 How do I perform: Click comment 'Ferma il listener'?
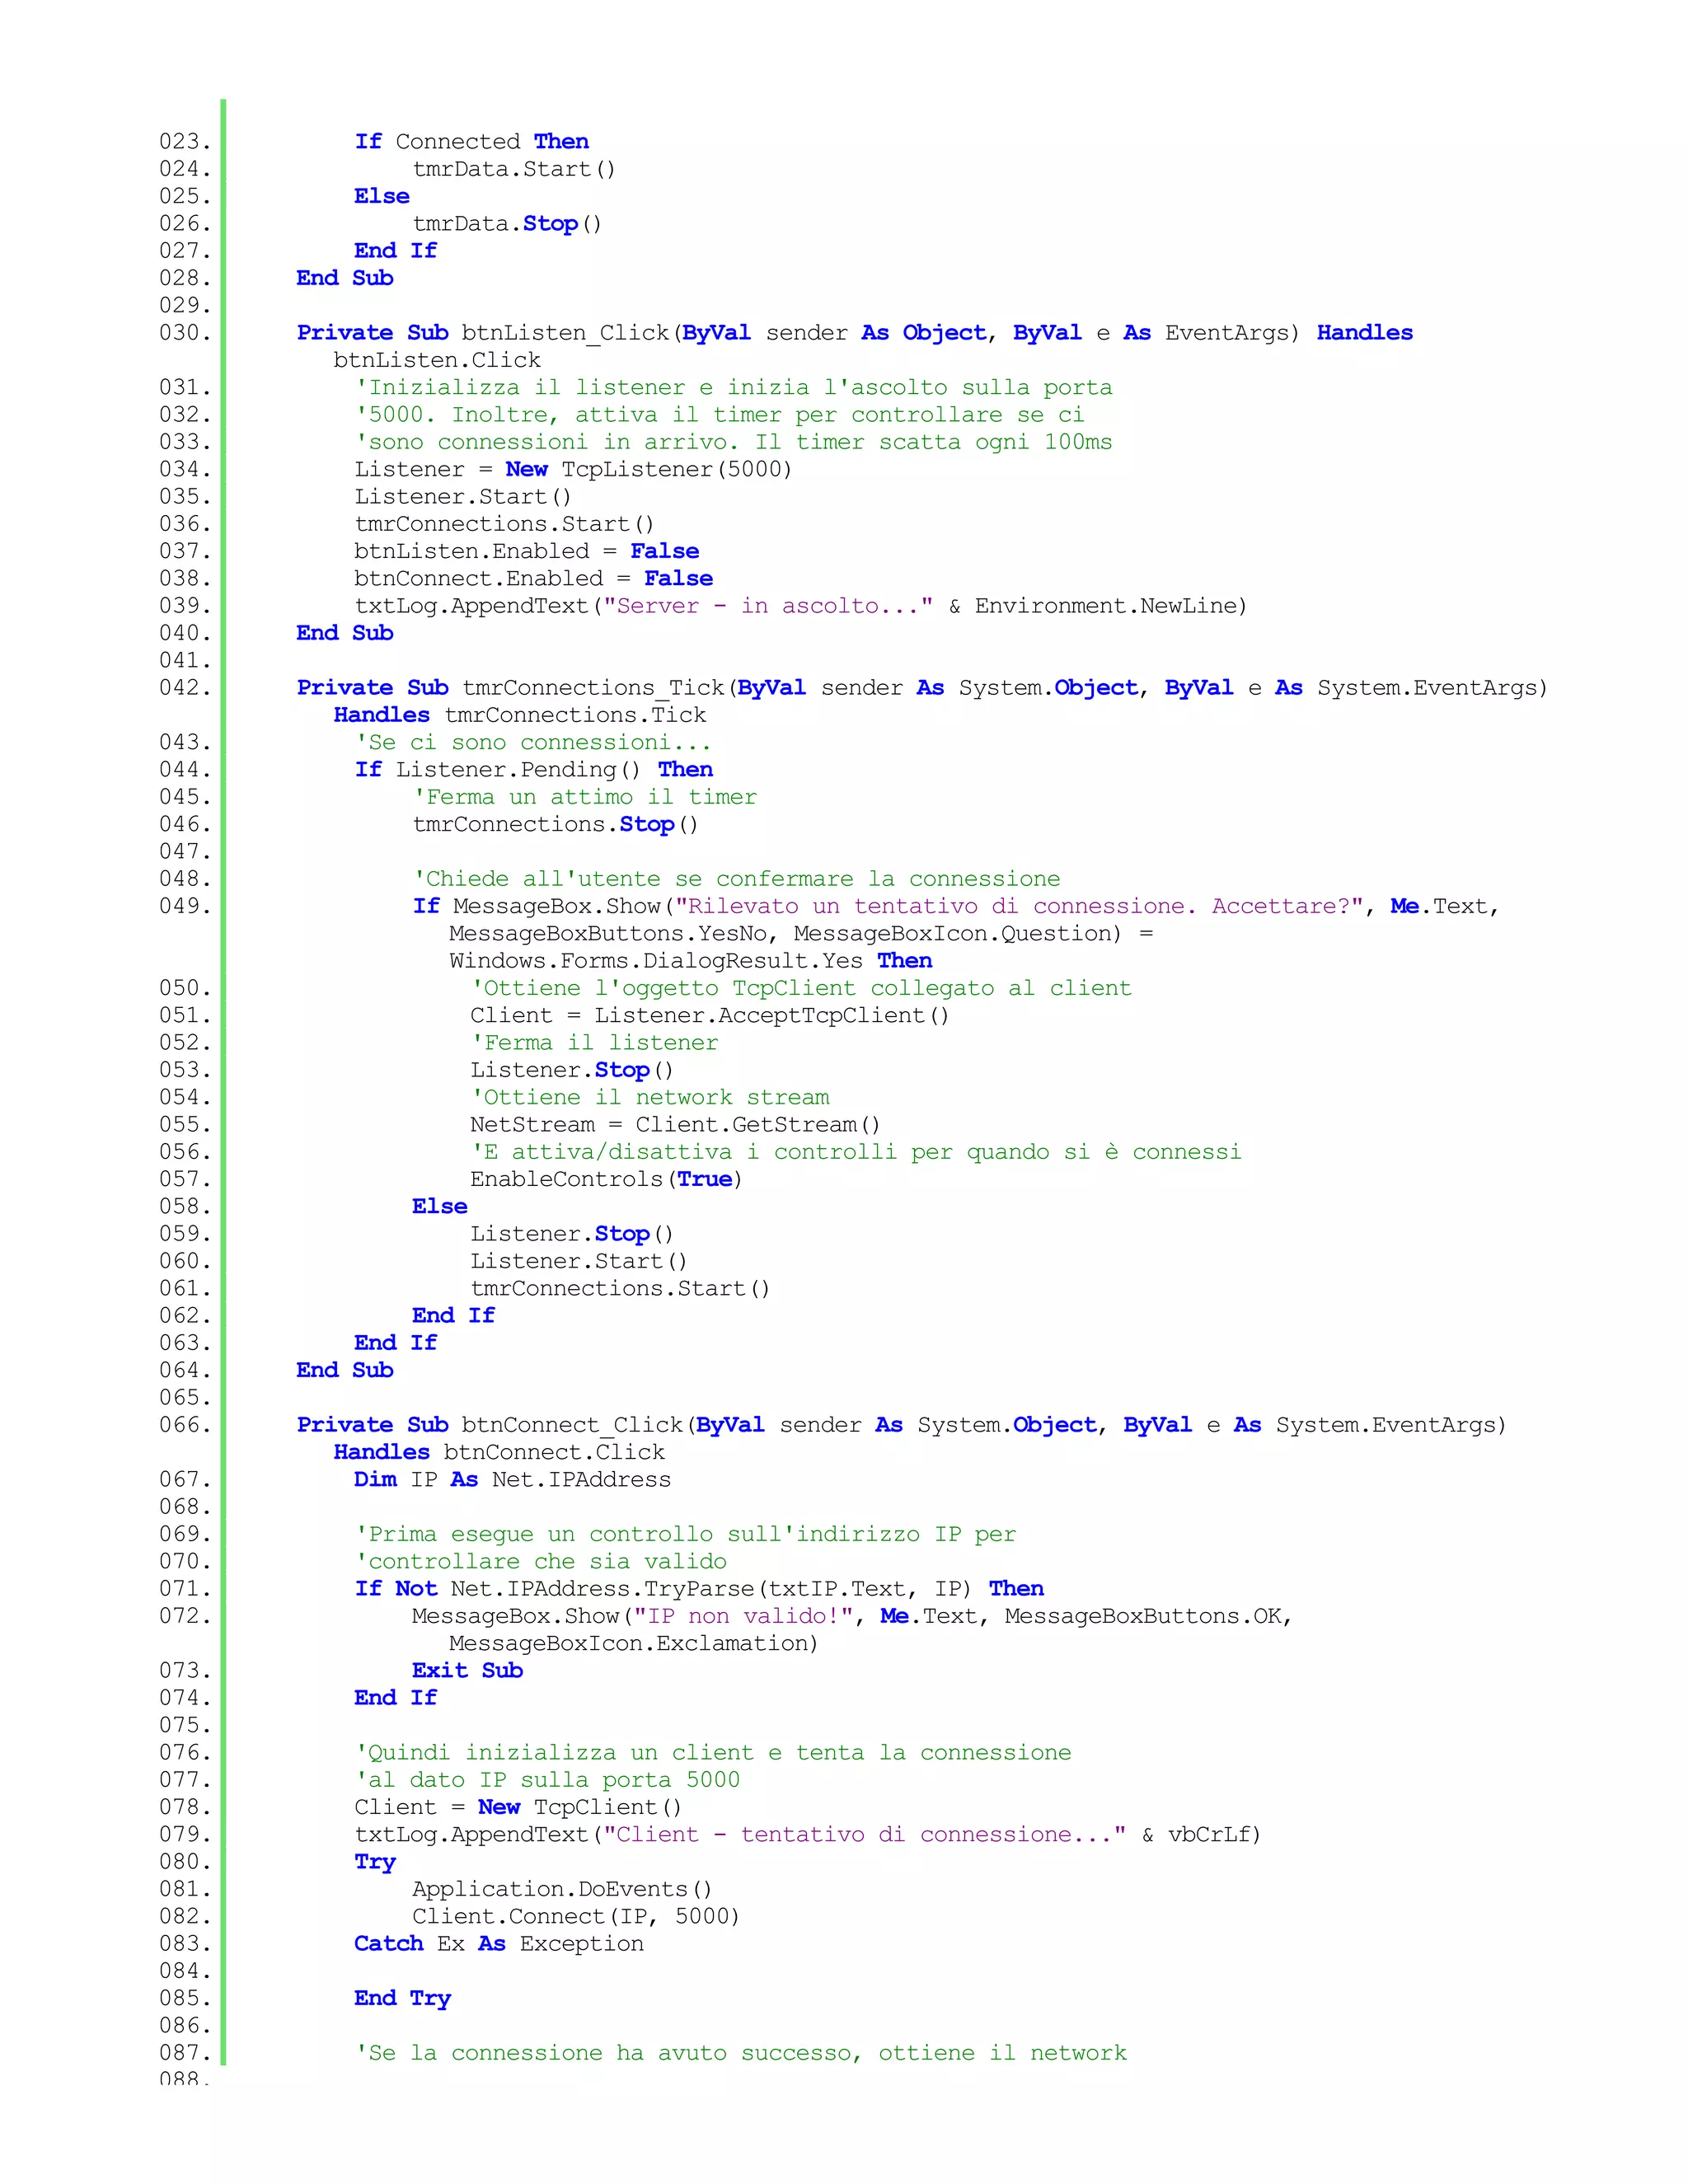pyautogui.click(x=595, y=1042)
